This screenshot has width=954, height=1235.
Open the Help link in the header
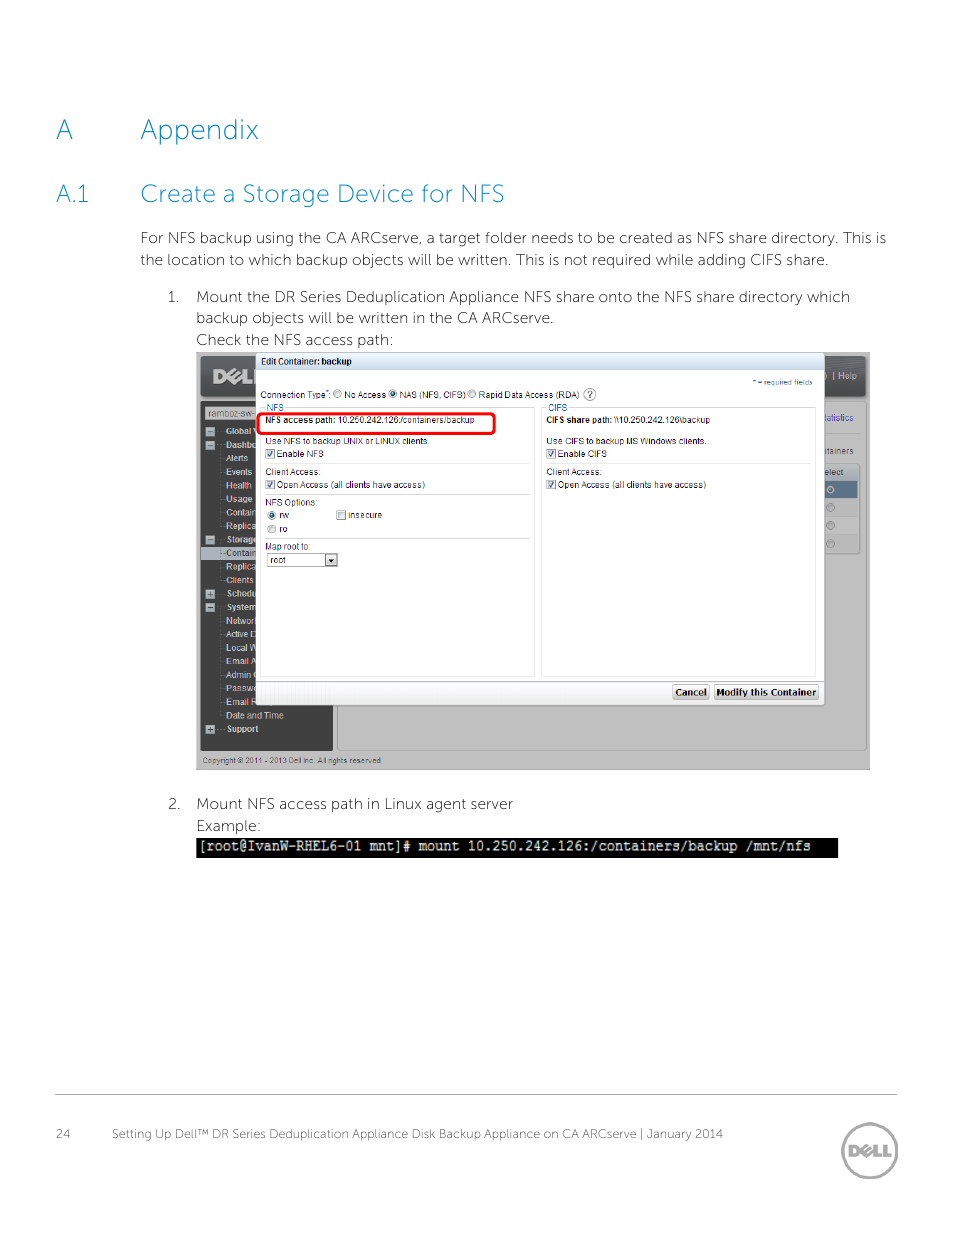pos(847,376)
